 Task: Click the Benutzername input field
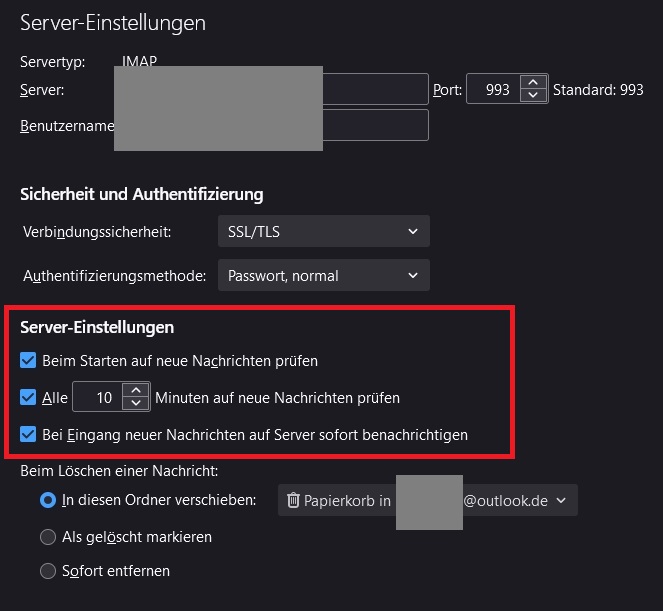[x=375, y=126]
